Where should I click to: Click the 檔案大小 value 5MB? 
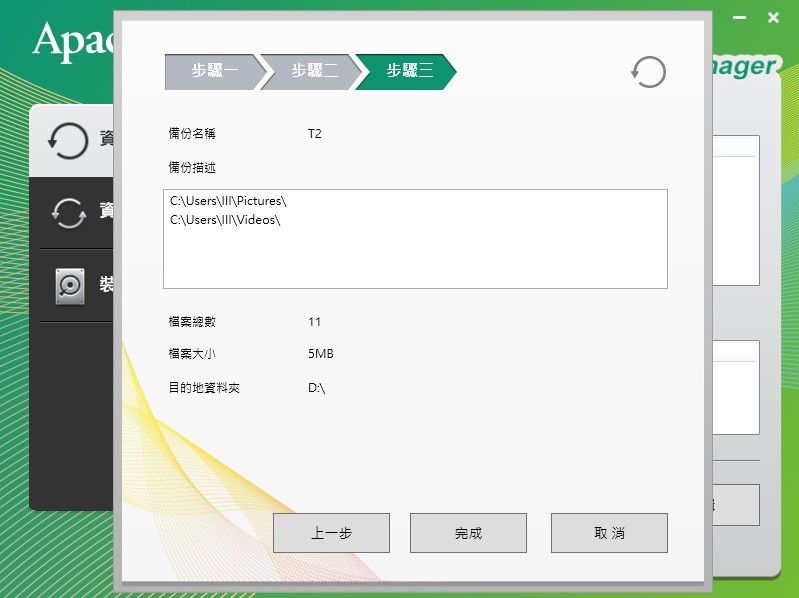coord(321,354)
